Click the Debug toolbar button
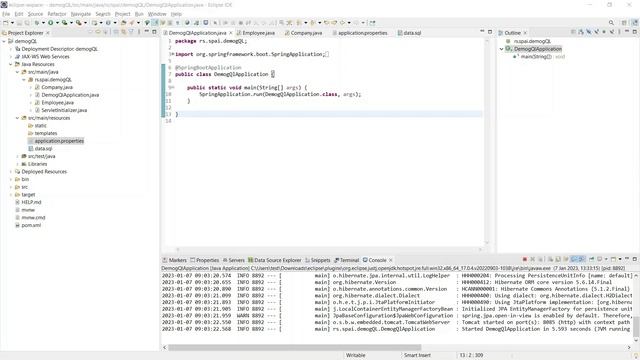The width and height of the screenshot is (640, 360). pos(37,23)
